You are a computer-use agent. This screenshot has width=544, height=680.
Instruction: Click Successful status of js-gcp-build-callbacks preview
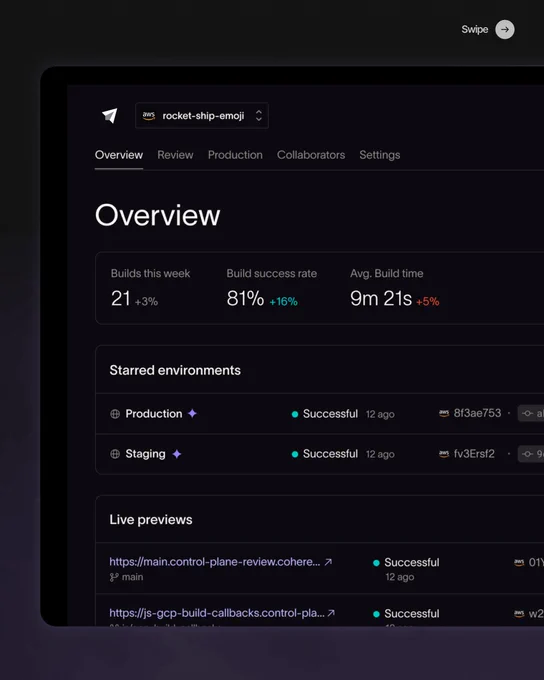[x=406, y=614]
